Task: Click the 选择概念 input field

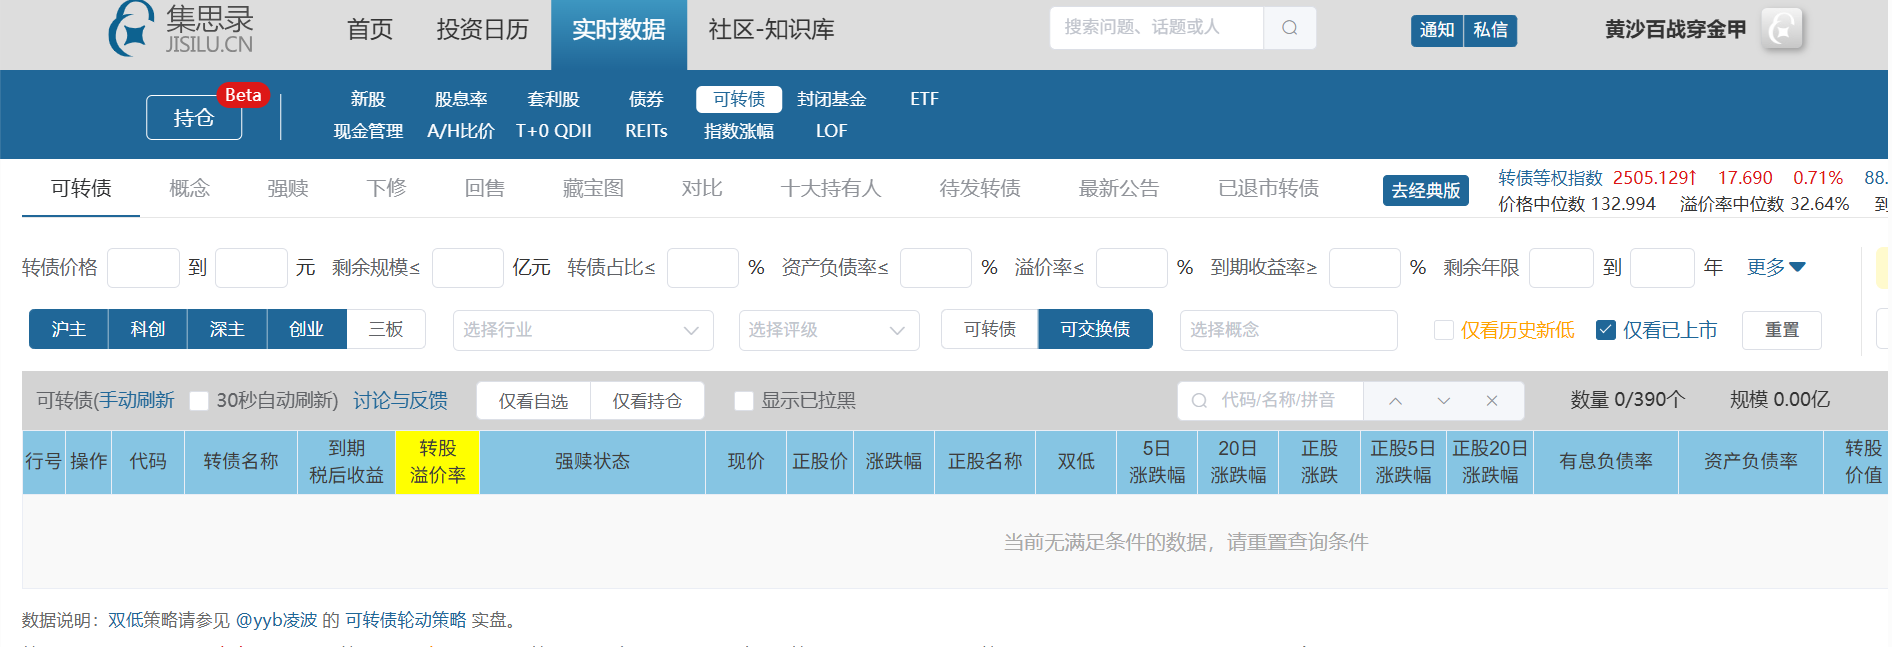Action: (1288, 330)
